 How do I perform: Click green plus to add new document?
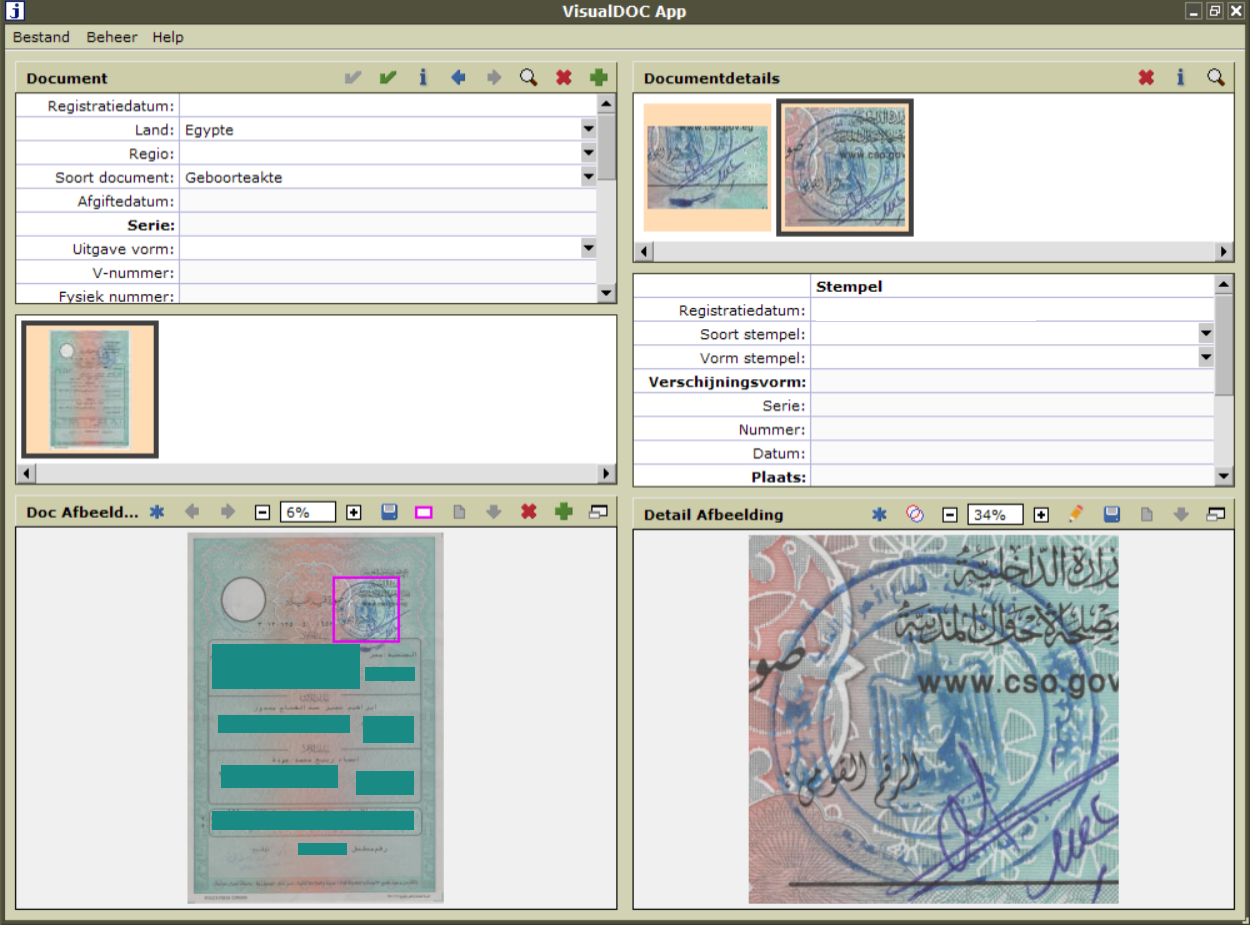[x=598, y=78]
